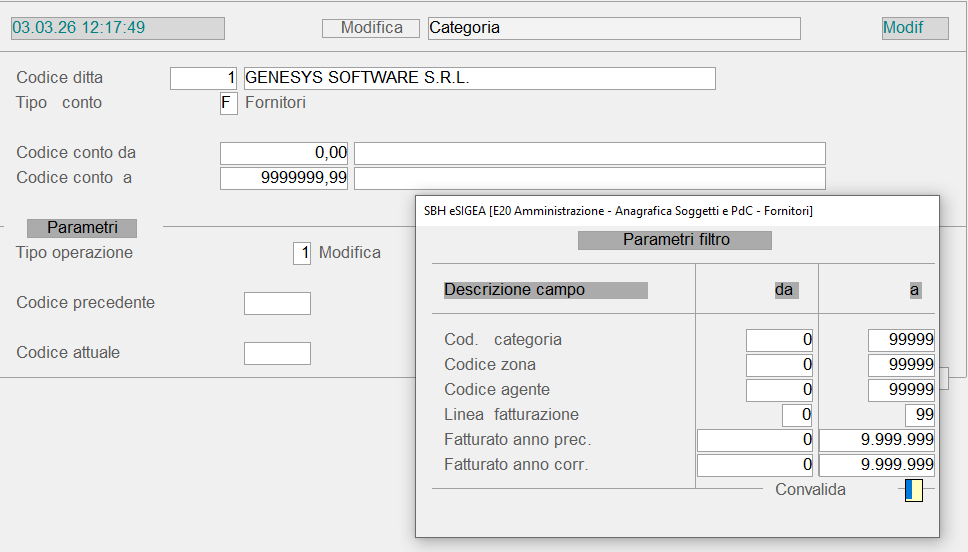Click the Tipo operazione field
968x552 pixels.
coord(301,253)
